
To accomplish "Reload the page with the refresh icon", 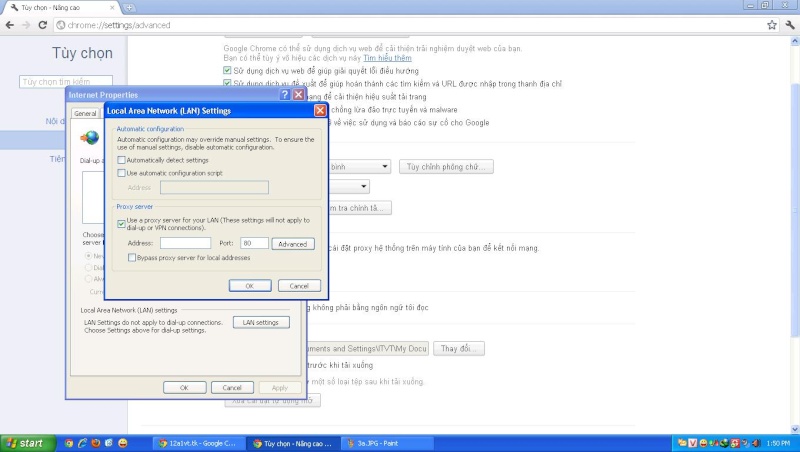I will 43,25.
